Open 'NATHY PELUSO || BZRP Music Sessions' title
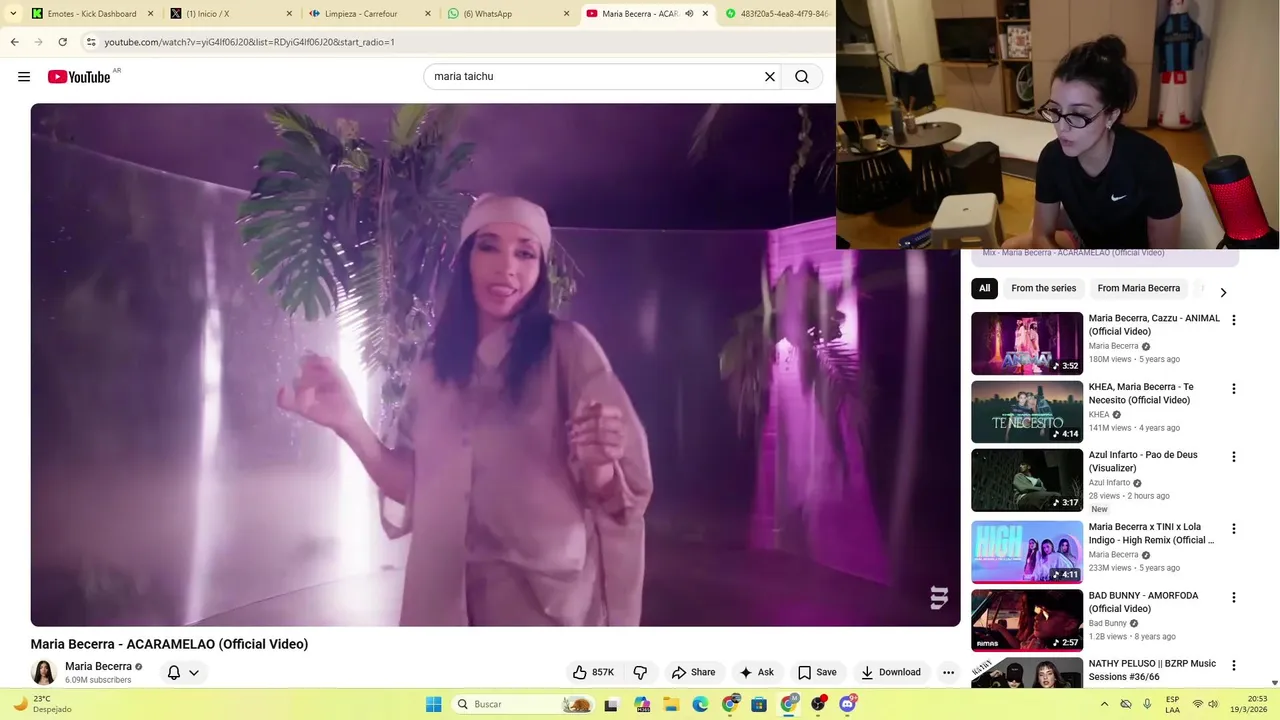This screenshot has width=1280, height=720. tap(1152, 670)
